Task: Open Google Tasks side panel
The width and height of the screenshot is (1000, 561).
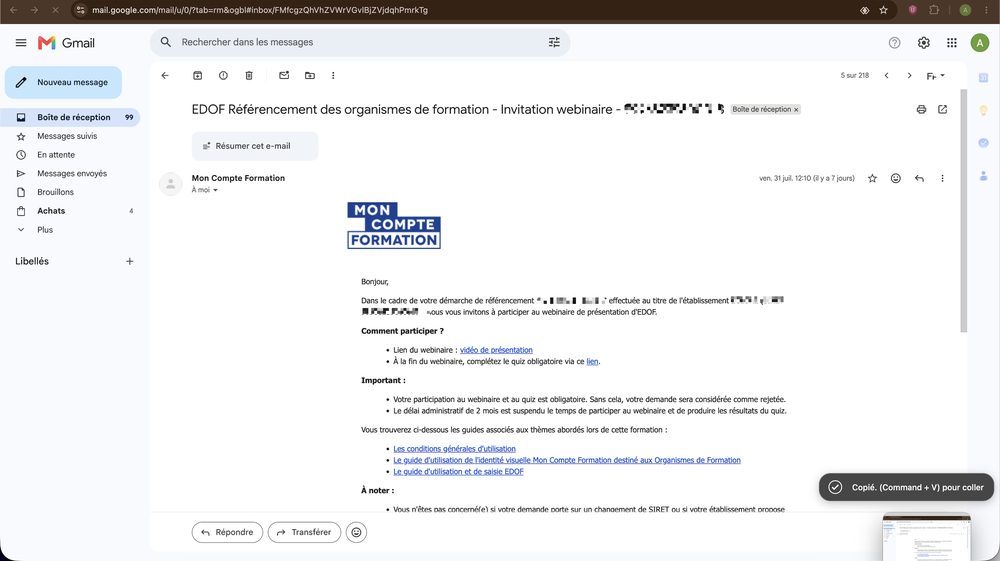Action: coord(983,143)
